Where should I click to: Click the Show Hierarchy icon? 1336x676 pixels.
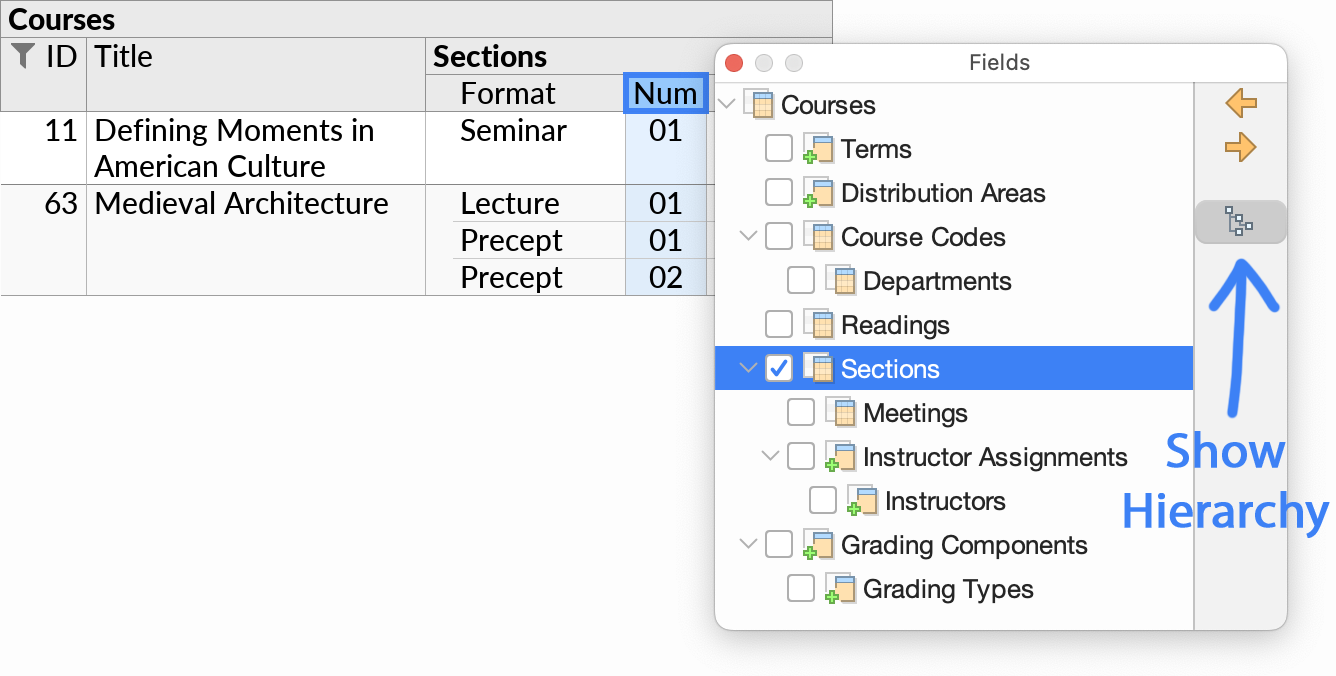click(x=1240, y=221)
